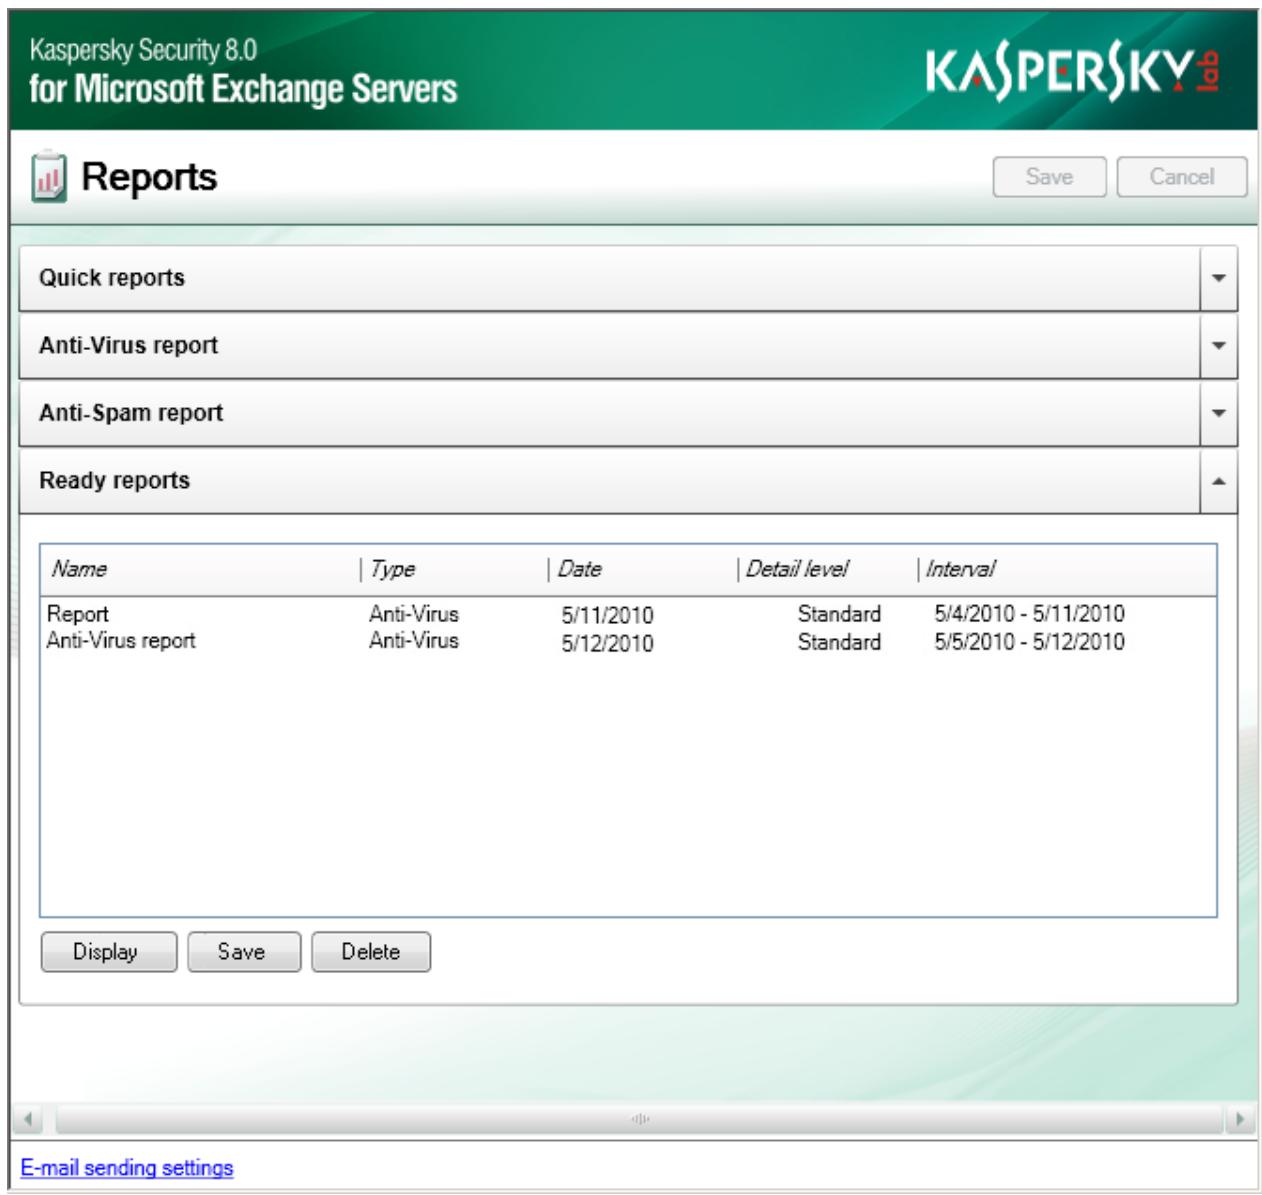Image resolution: width=1262 pixels, height=1195 pixels.
Task: Click the interval 5/4/2010 - 5/11/2010
Action: click(1029, 614)
